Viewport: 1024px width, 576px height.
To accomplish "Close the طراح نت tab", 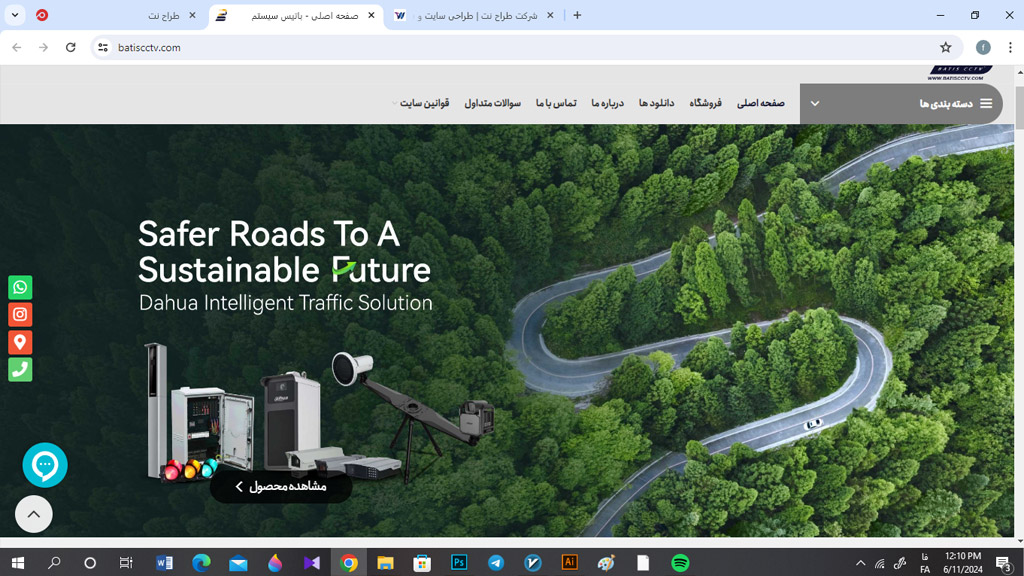I will tap(192, 15).
